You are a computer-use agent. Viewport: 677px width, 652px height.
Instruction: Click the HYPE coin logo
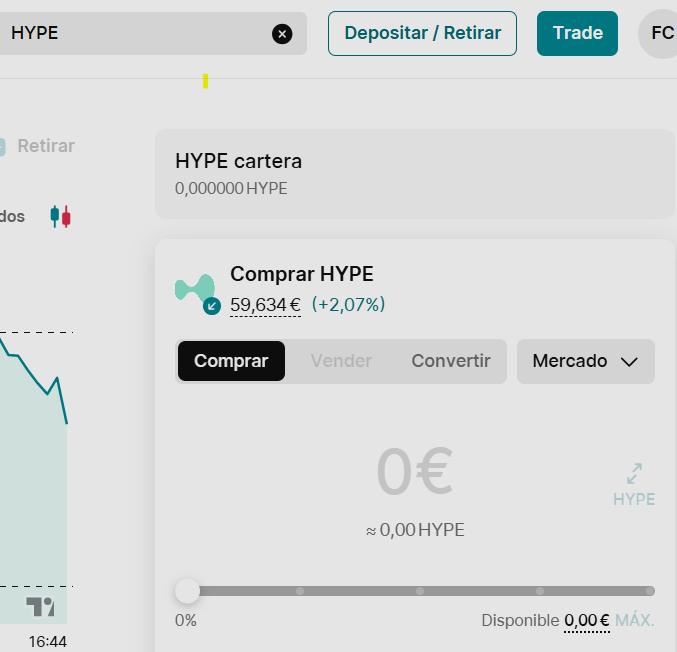click(x=195, y=288)
